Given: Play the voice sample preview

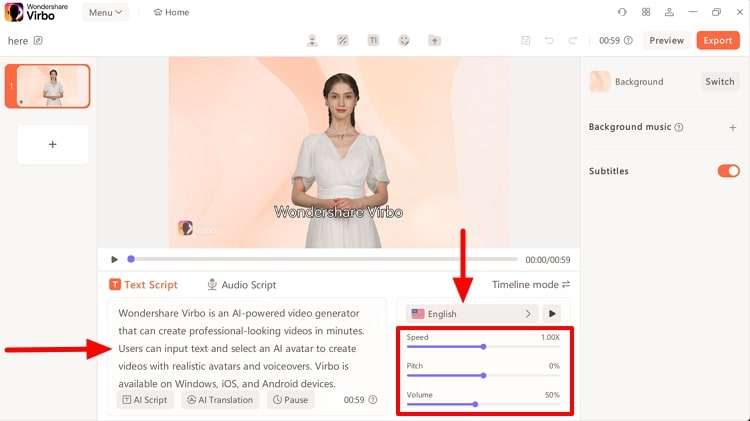Looking at the screenshot, I should click(552, 314).
